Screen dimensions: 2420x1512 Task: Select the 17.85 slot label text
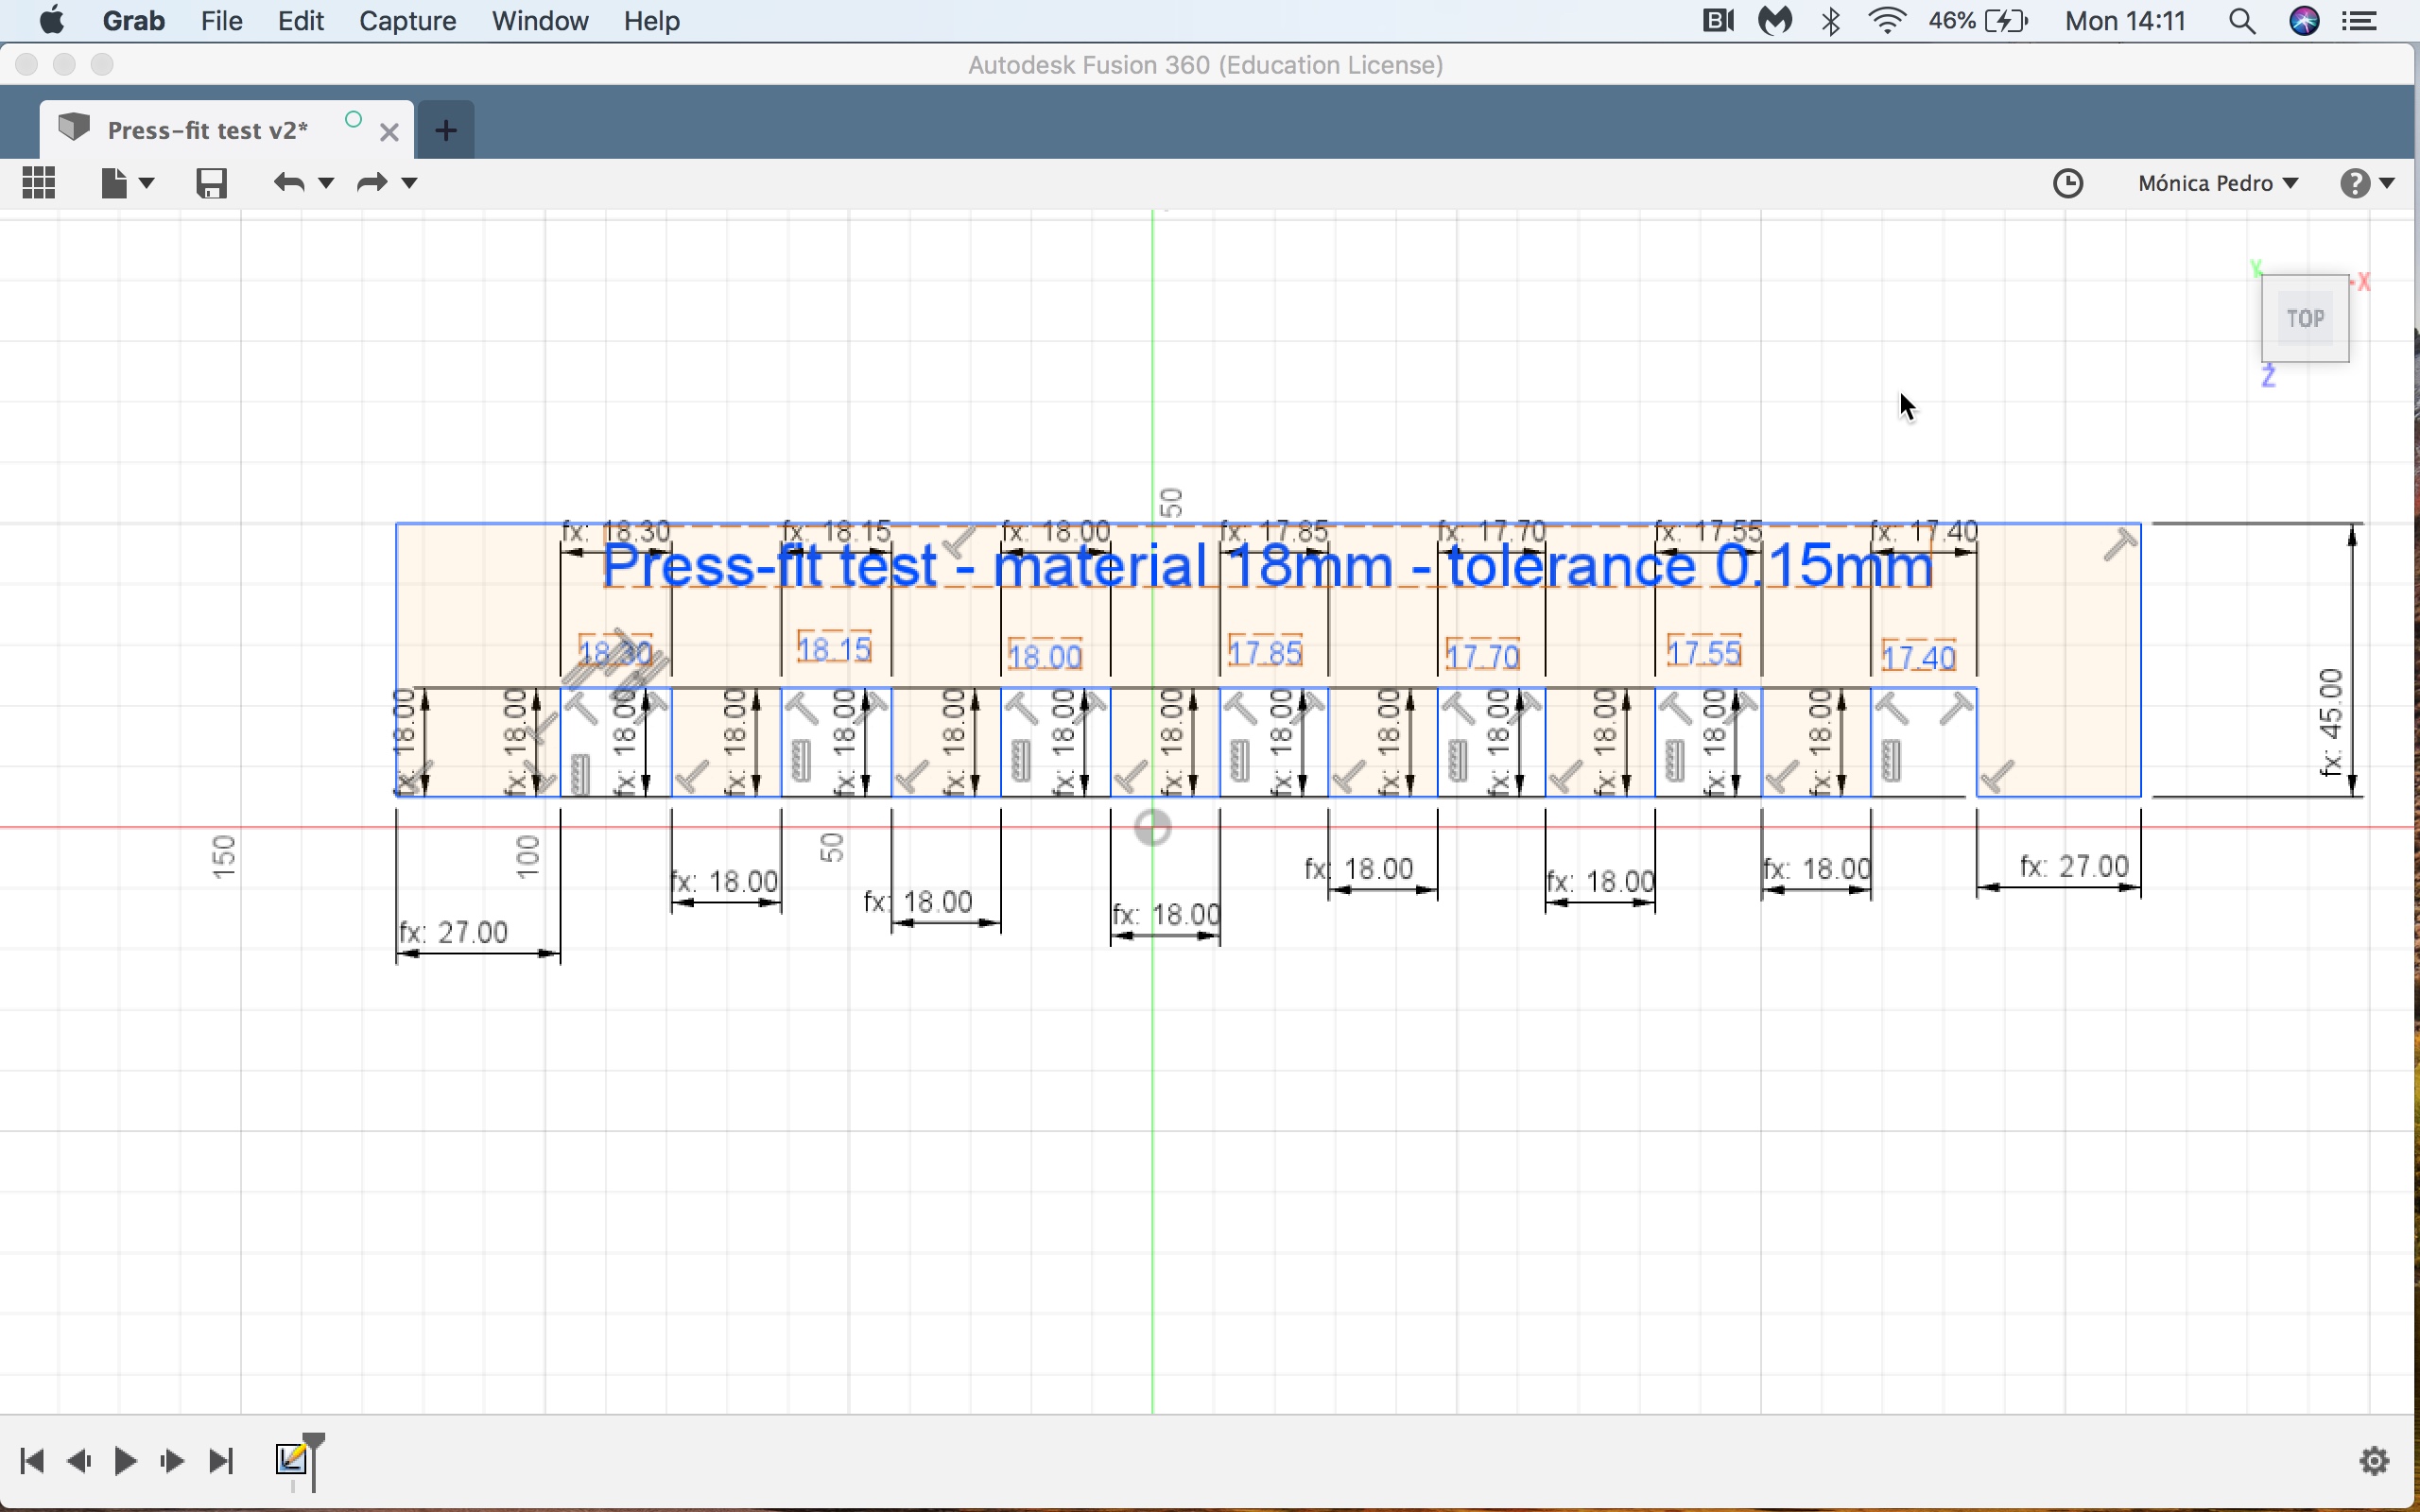[x=1264, y=653]
